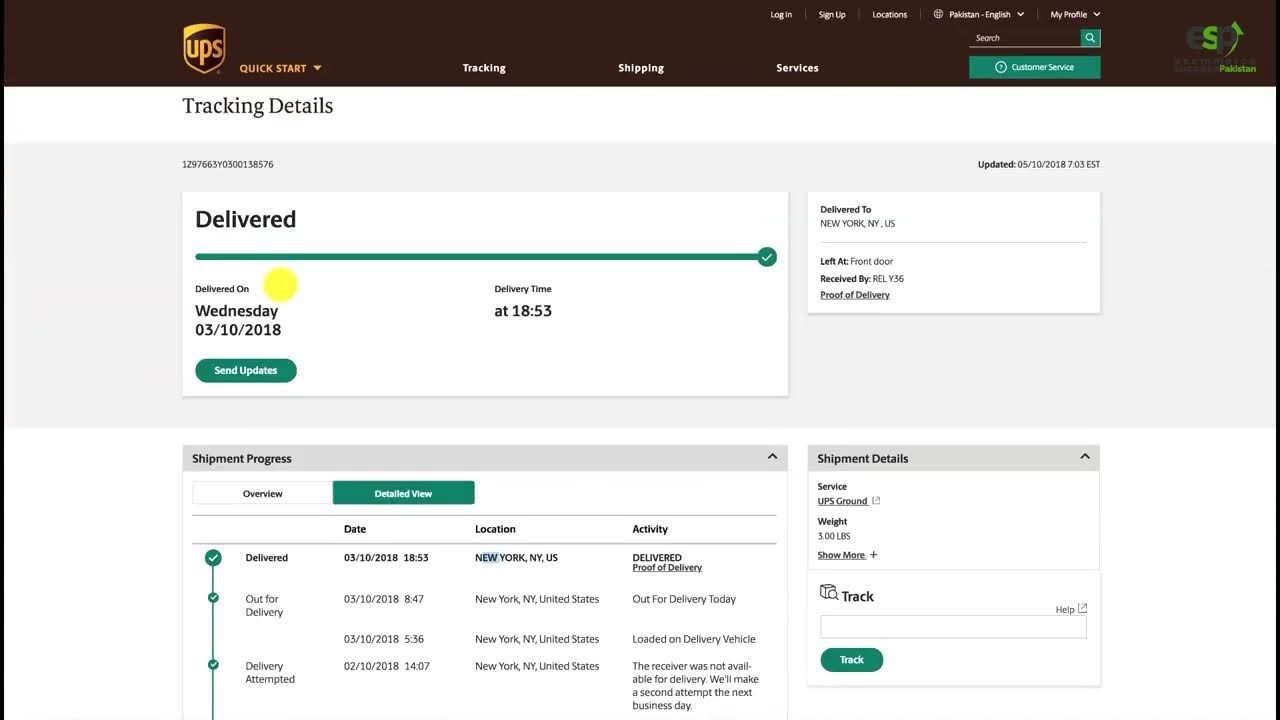
Task: Click the question mark Customer Service icon
Action: 1001,67
